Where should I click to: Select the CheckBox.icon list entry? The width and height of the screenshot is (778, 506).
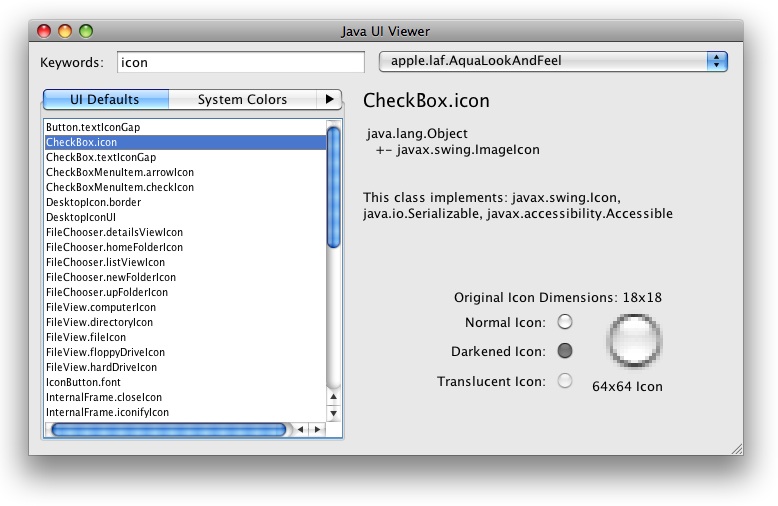tap(185, 142)
